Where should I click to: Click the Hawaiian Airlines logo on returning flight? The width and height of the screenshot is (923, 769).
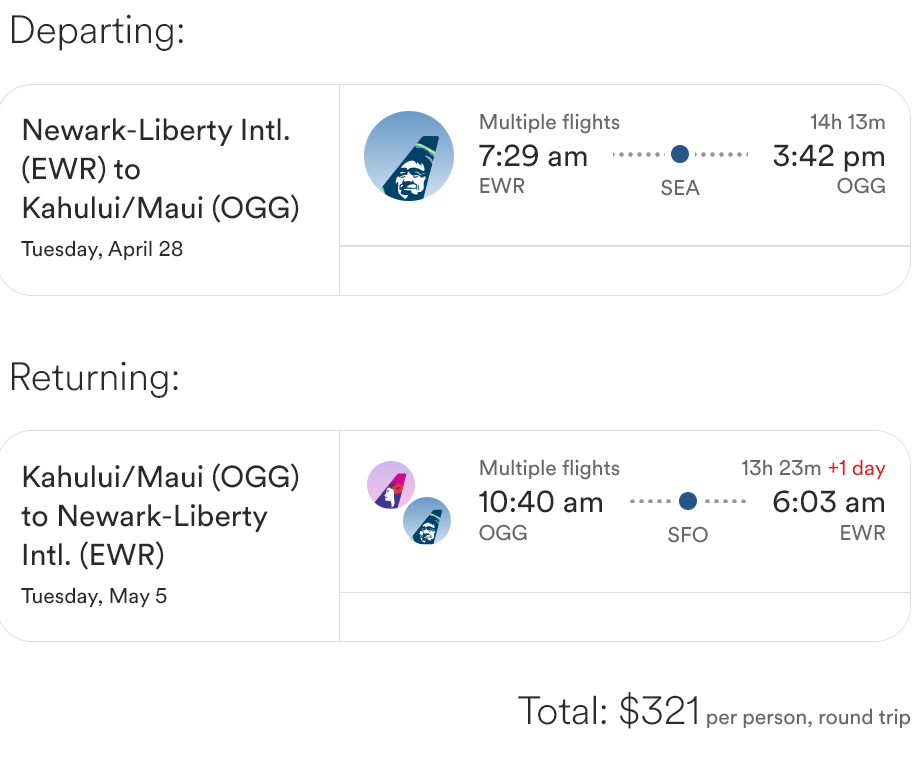click(x=391, y=485)
